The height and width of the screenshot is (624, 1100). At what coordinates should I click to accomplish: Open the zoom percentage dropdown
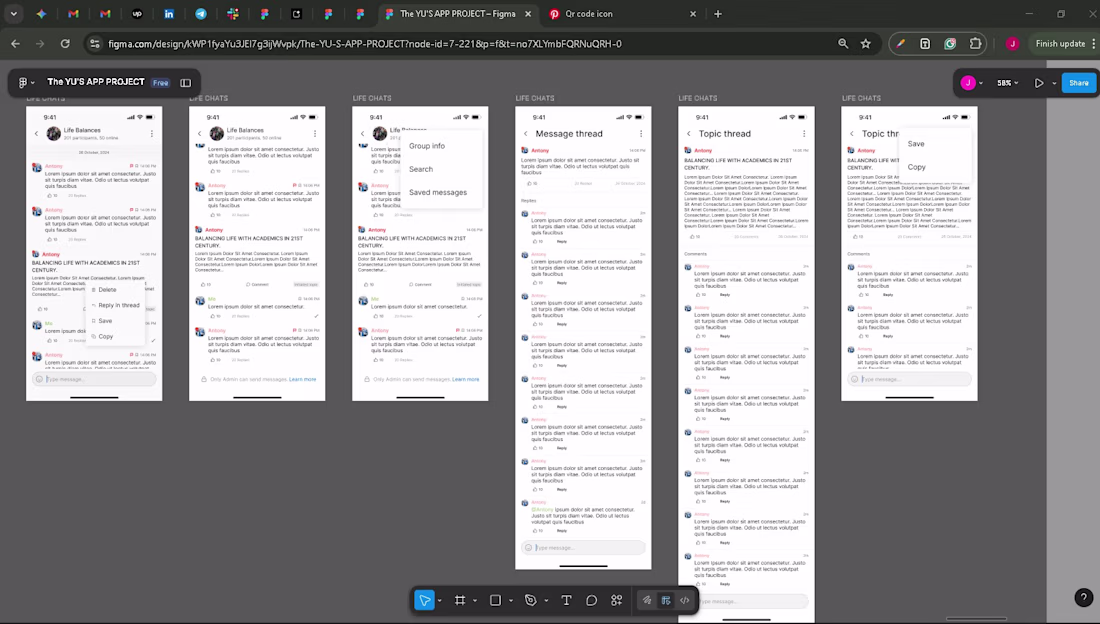click(x=1008, y=83)
